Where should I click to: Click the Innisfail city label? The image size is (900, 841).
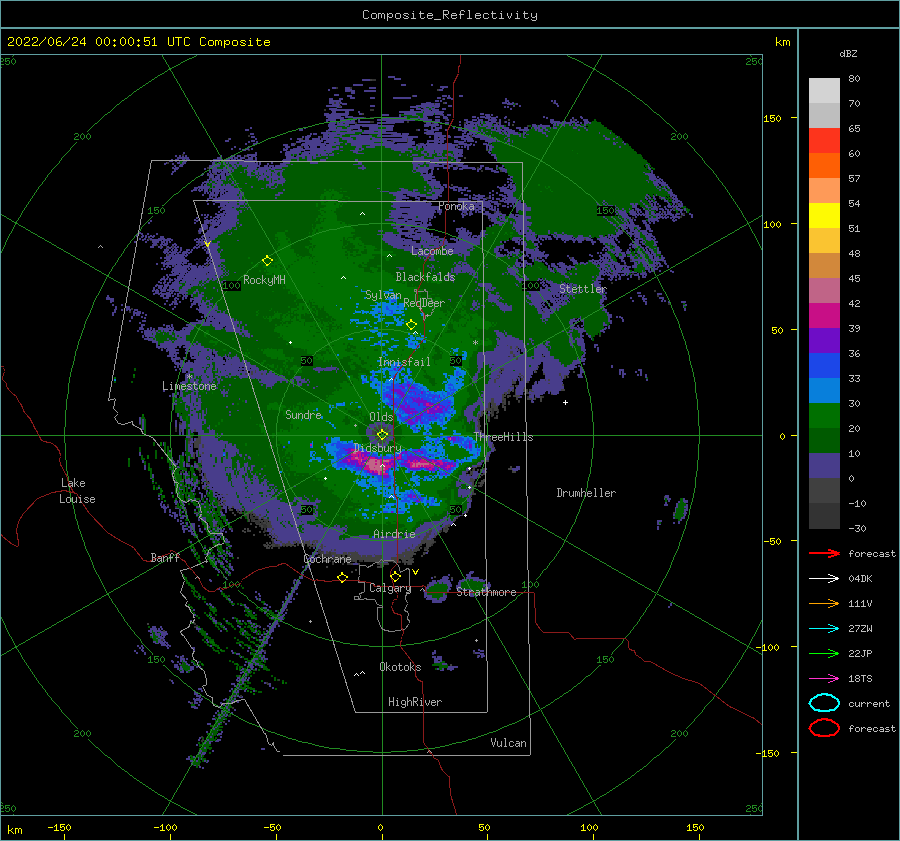click(404, 362)
